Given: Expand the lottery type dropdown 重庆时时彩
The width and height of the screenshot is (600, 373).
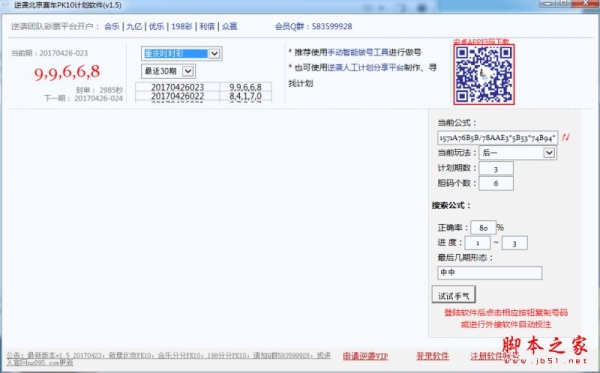Looking at the screenshot, I should 214,54.
